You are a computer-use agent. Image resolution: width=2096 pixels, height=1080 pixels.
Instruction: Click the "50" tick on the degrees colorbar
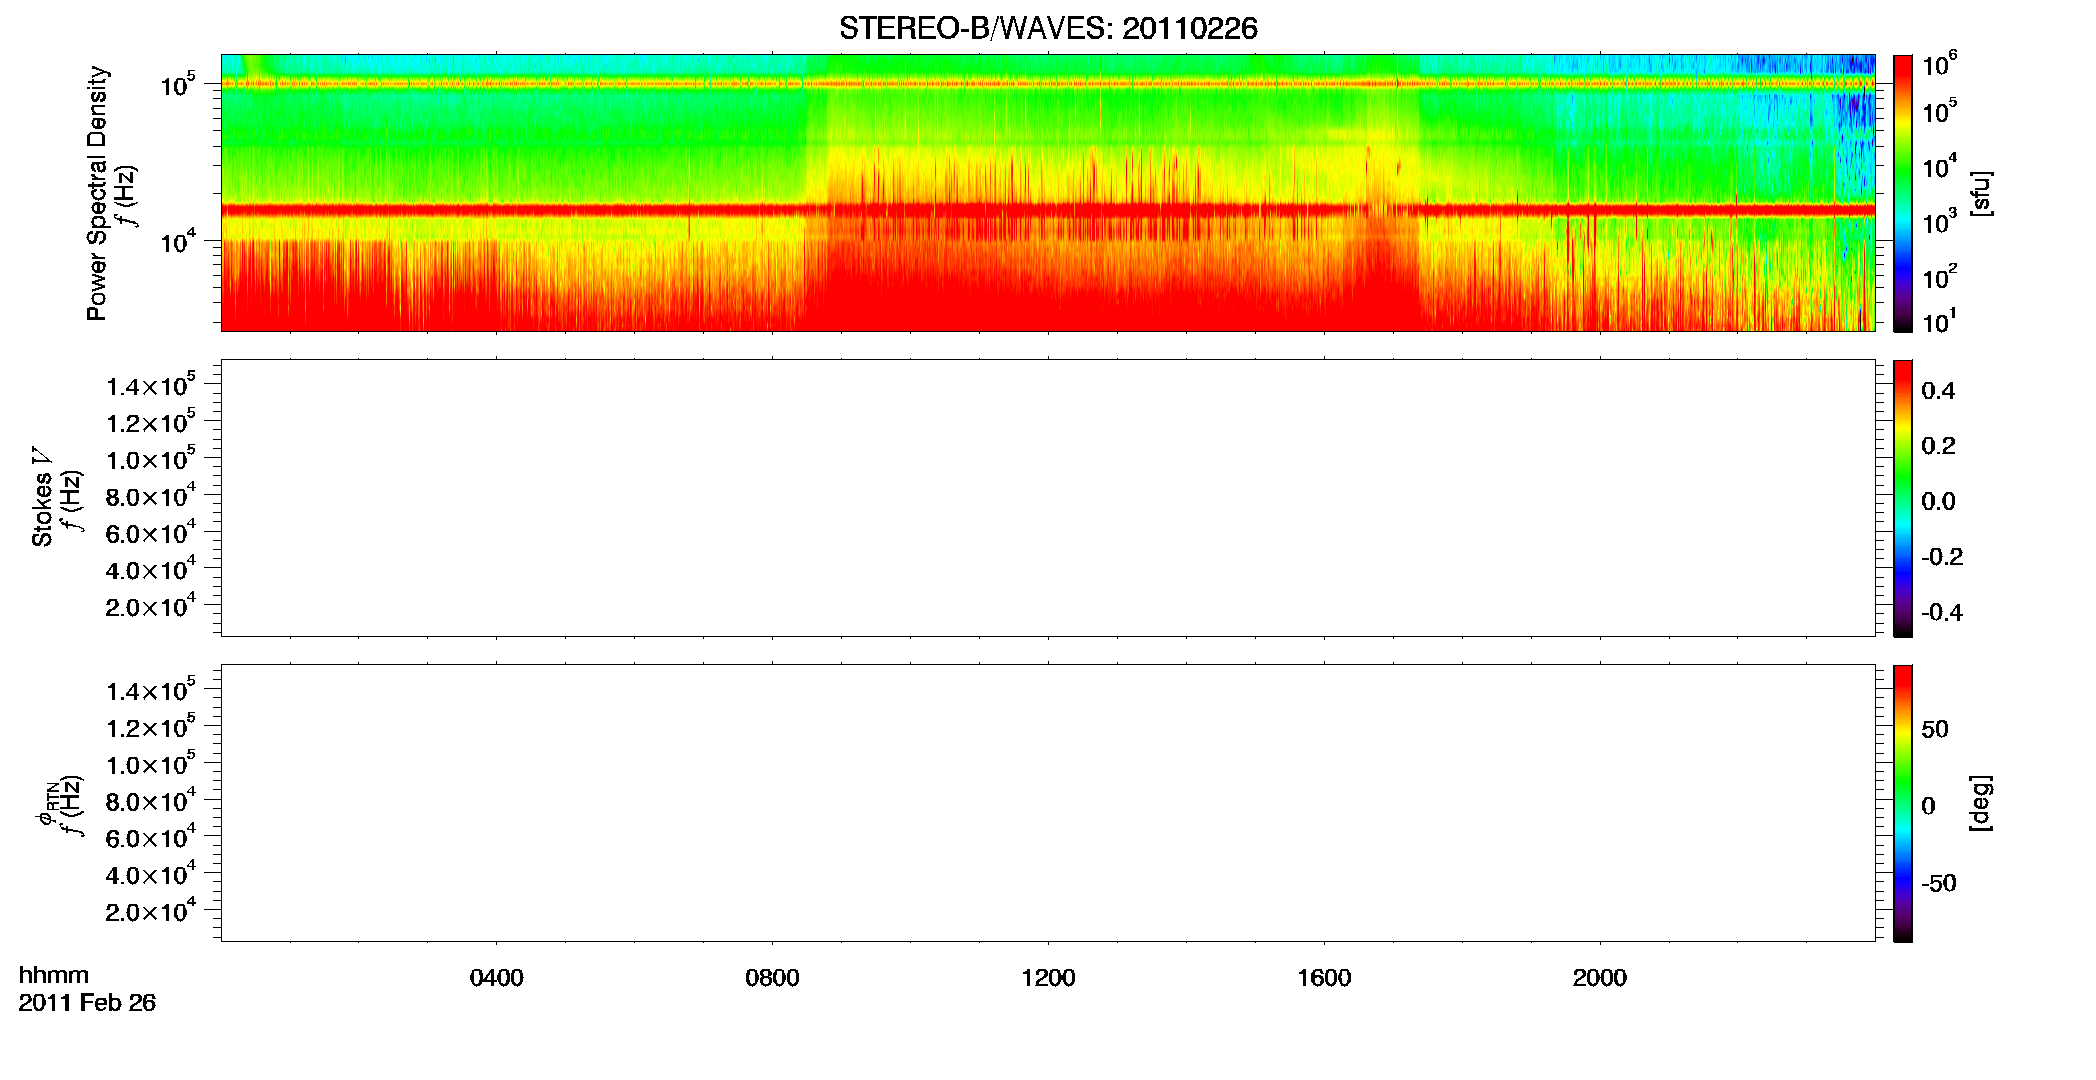tap(1935, 729)
